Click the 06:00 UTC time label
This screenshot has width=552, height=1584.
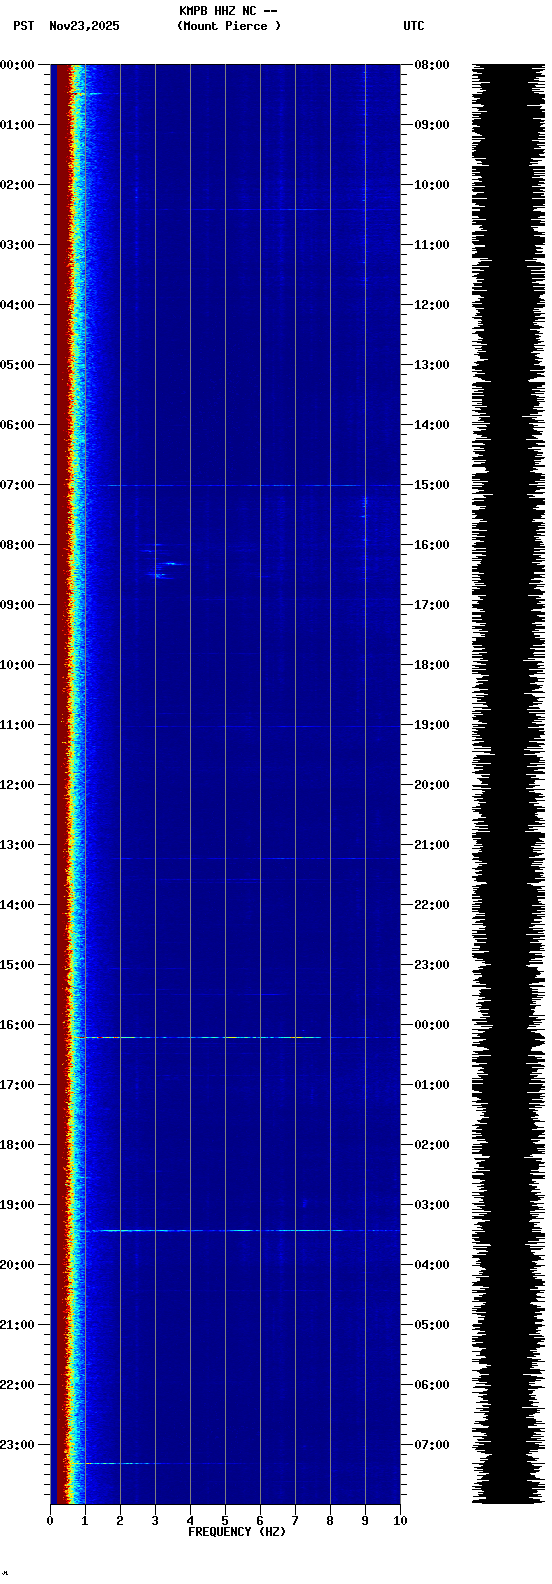coord(432,1385)
